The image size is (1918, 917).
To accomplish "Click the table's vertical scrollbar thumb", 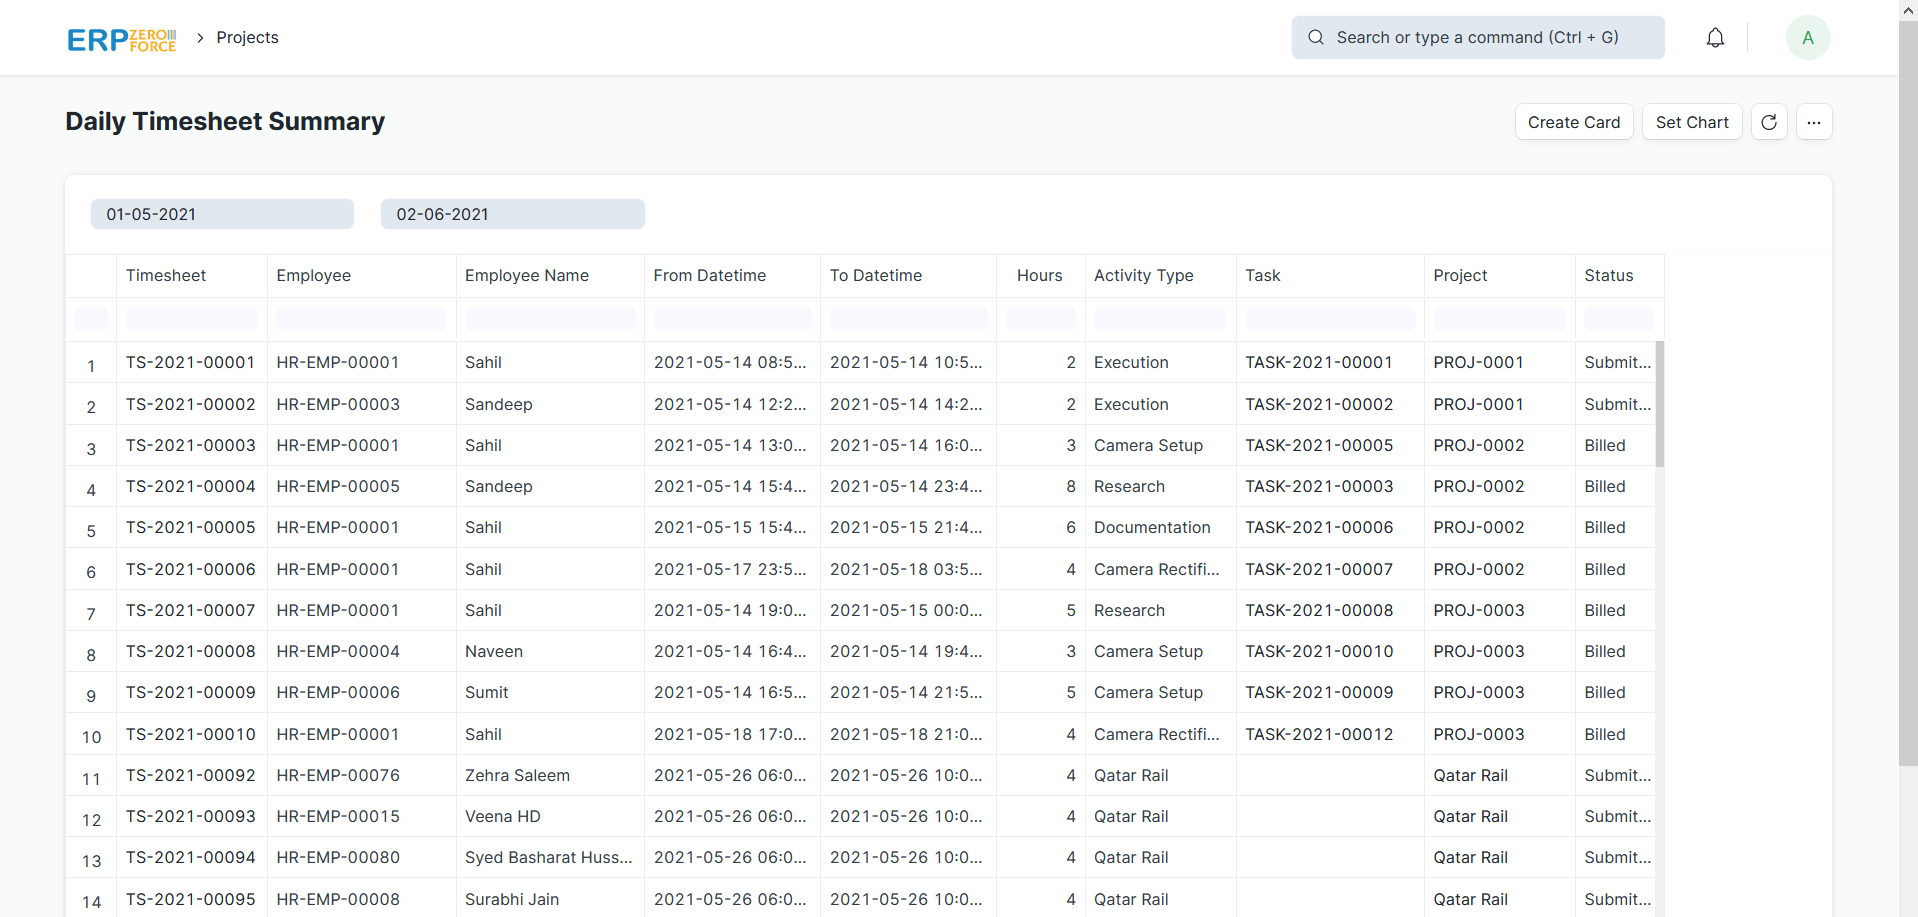I will click(x=1660, y=404).
